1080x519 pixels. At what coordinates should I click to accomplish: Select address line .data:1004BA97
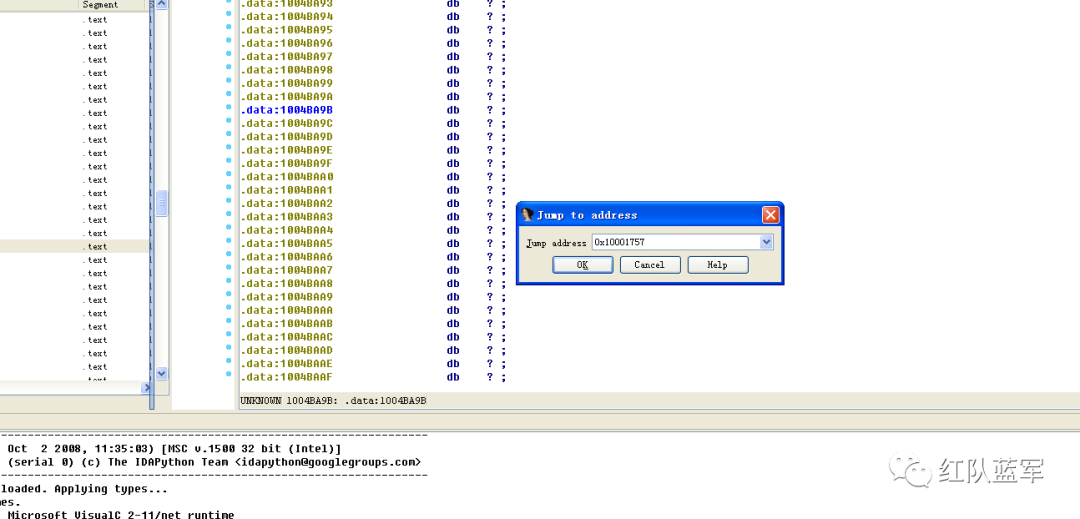coord(287,56)
